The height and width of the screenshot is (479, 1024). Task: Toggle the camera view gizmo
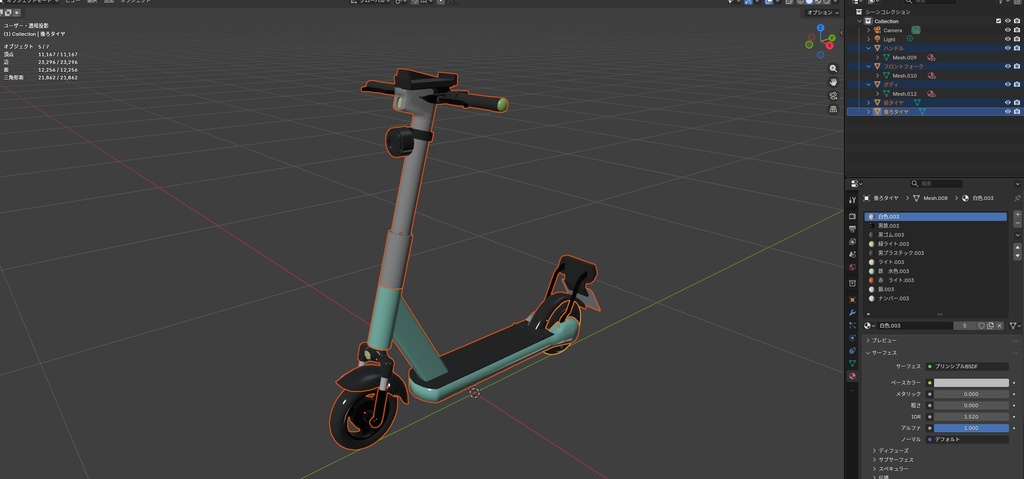[x=833, y=95]
